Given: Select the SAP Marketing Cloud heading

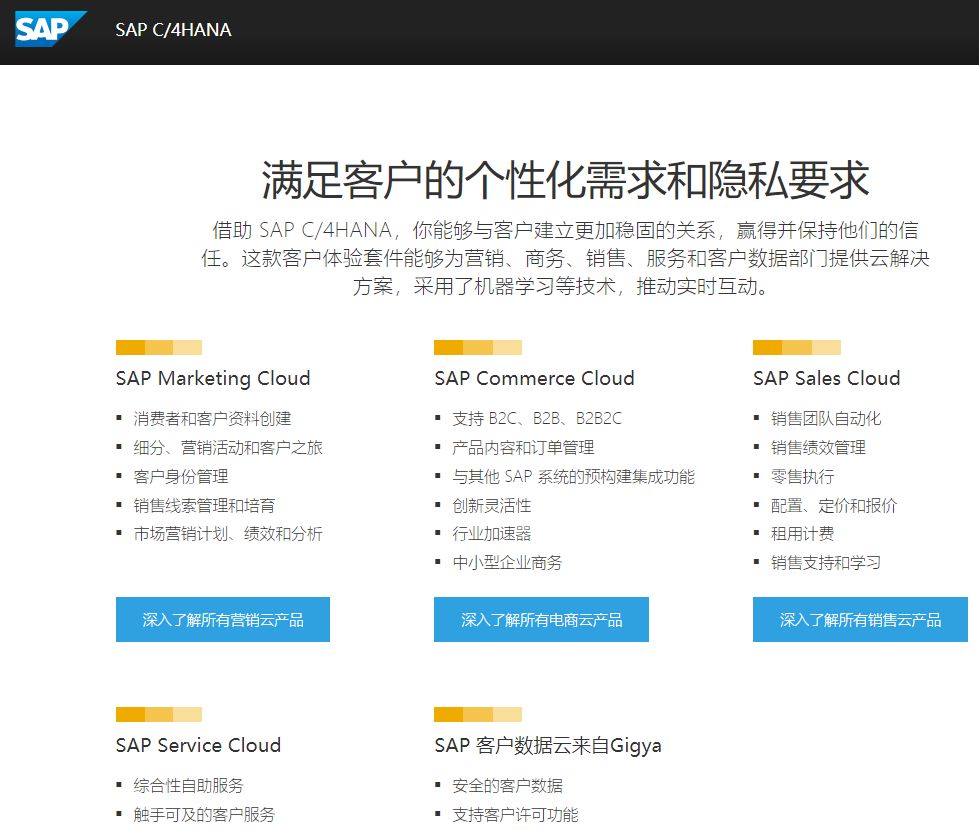Looking at the screenshot, I should coord(213,378).
